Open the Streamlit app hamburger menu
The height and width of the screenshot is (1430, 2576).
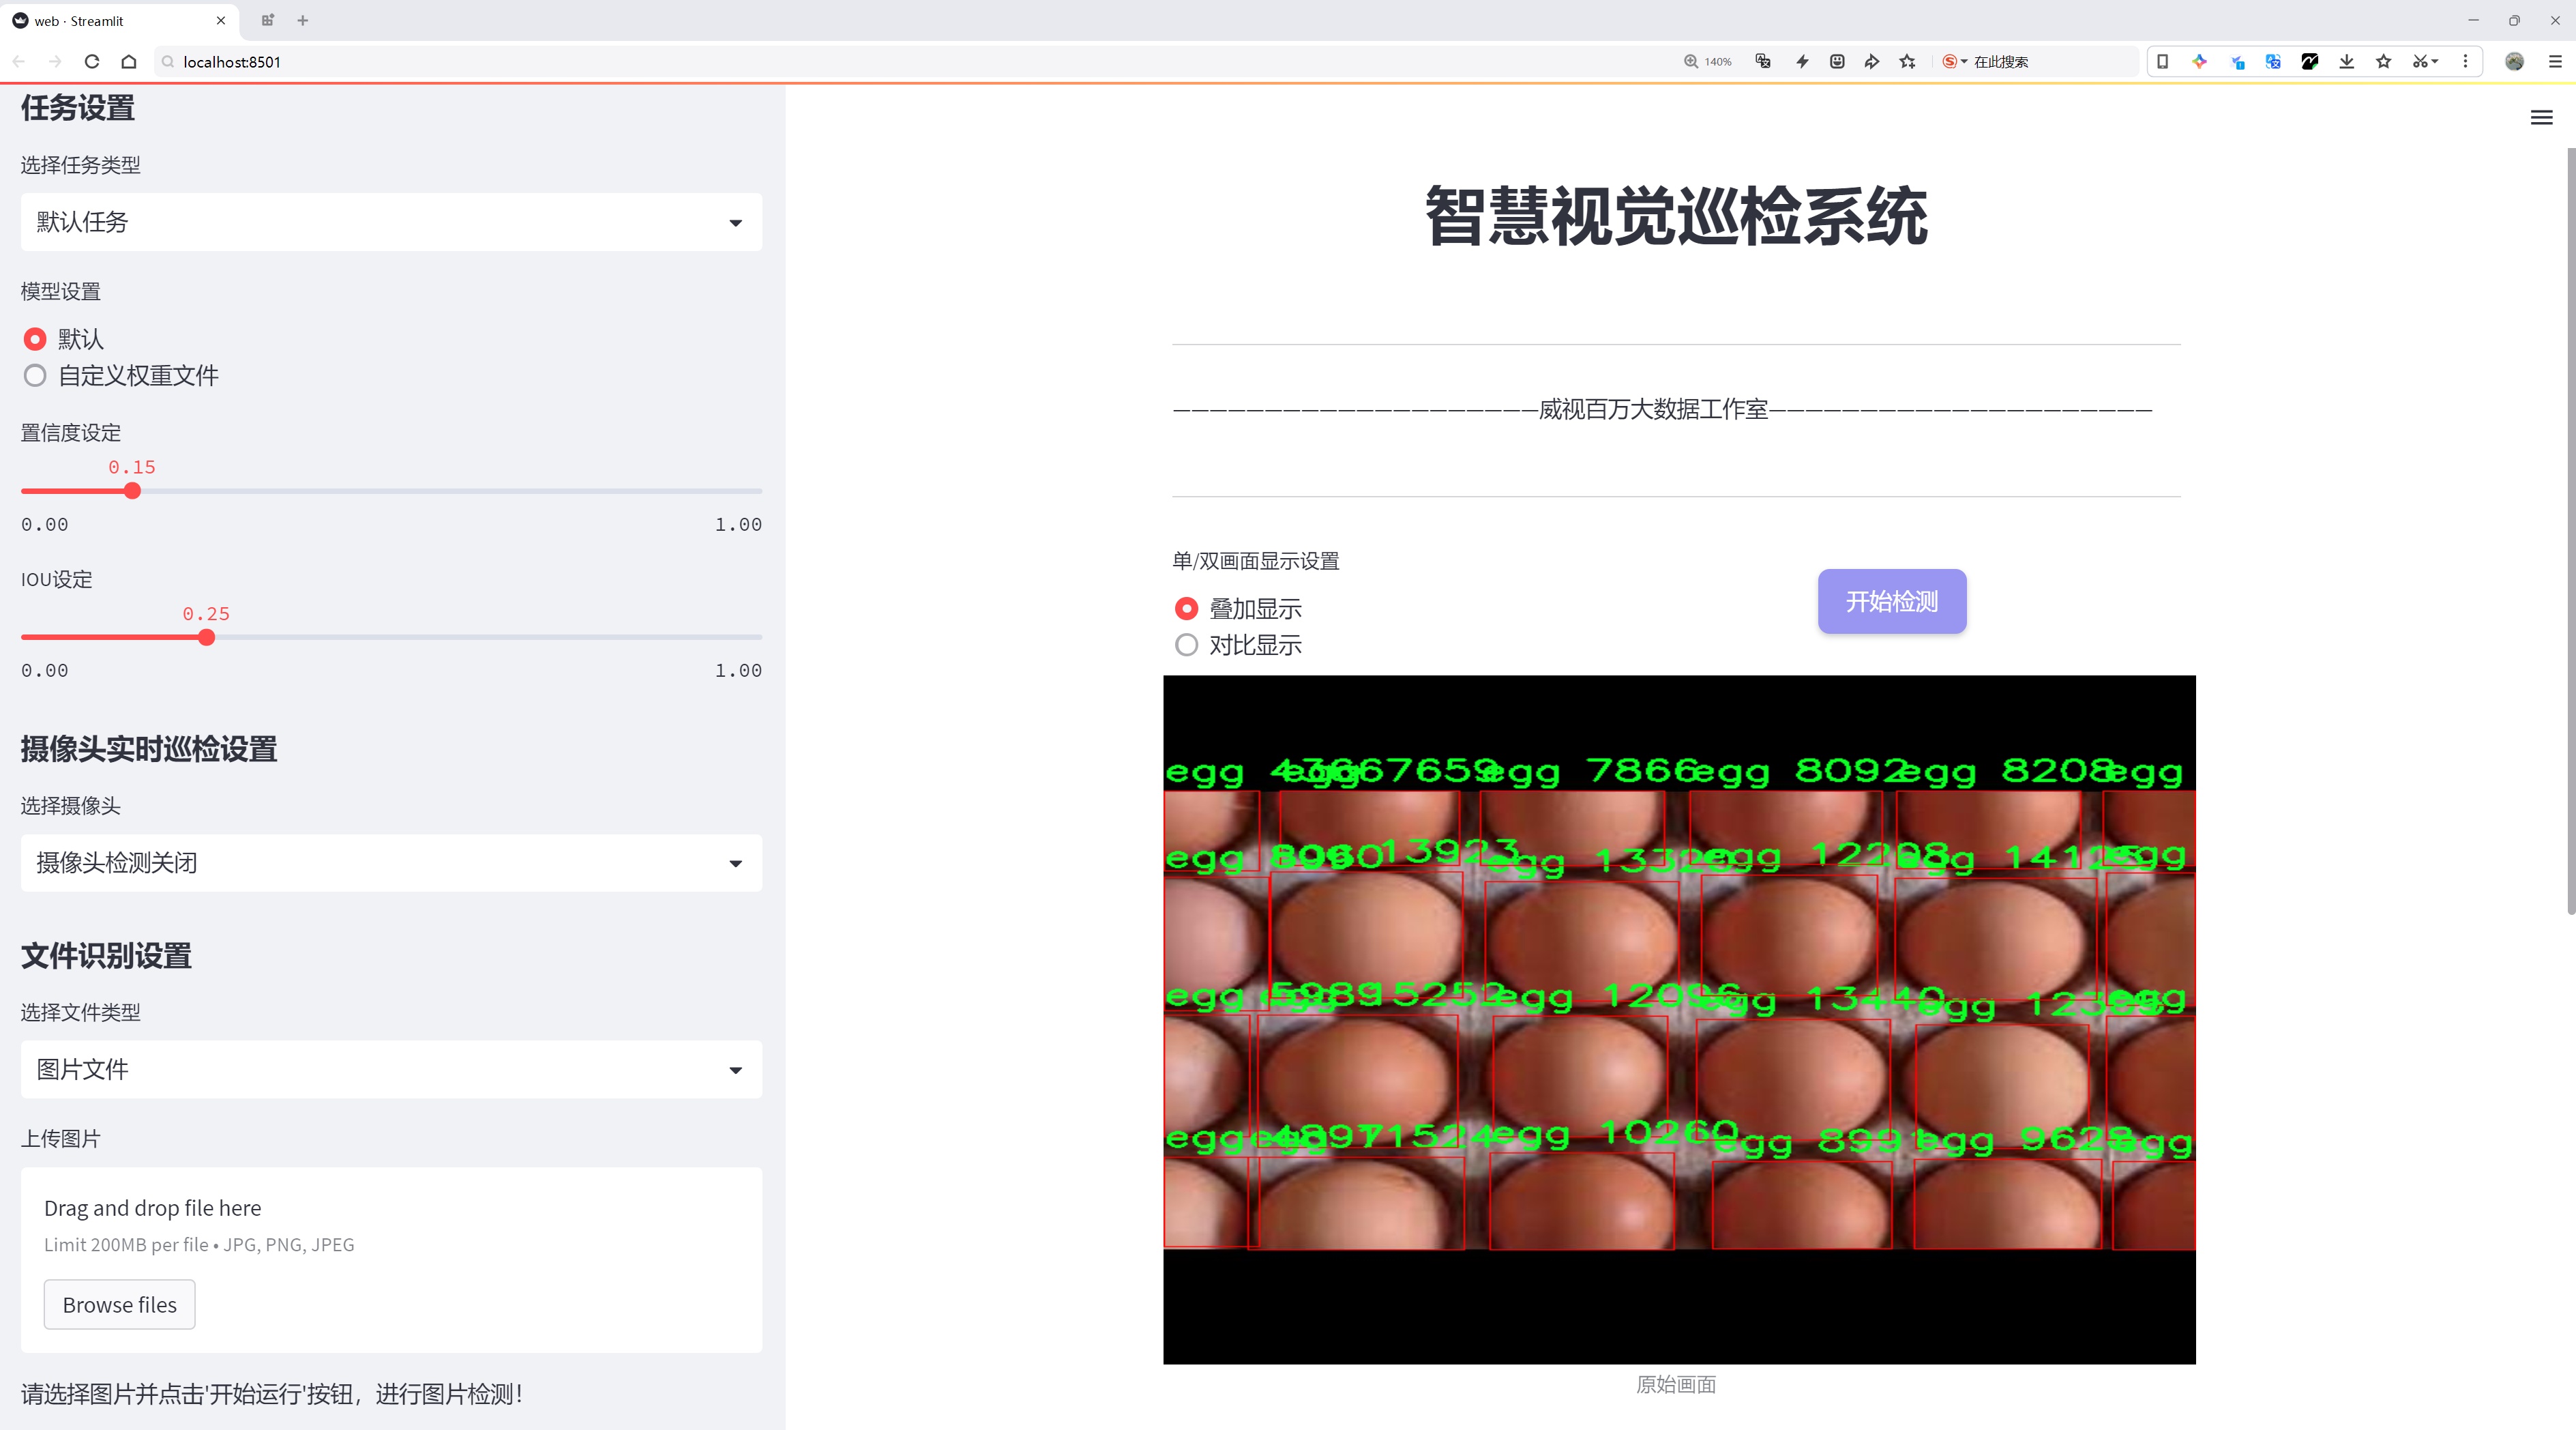tap(2541, 118)
